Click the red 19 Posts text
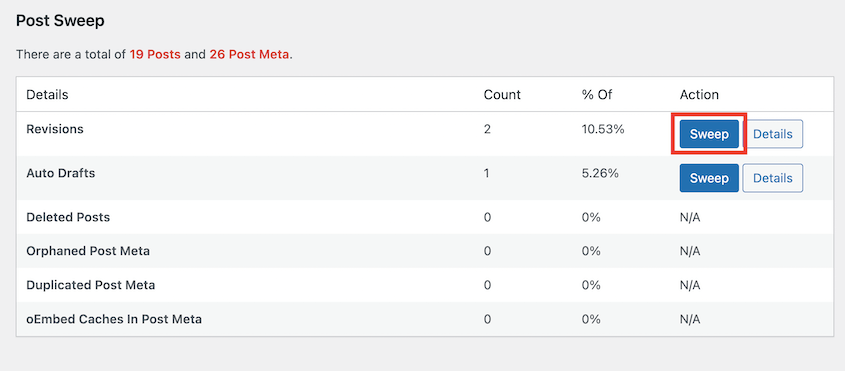The height and width of the screenshot is (371, 845). pyautogui.click(x=155, y=54)
